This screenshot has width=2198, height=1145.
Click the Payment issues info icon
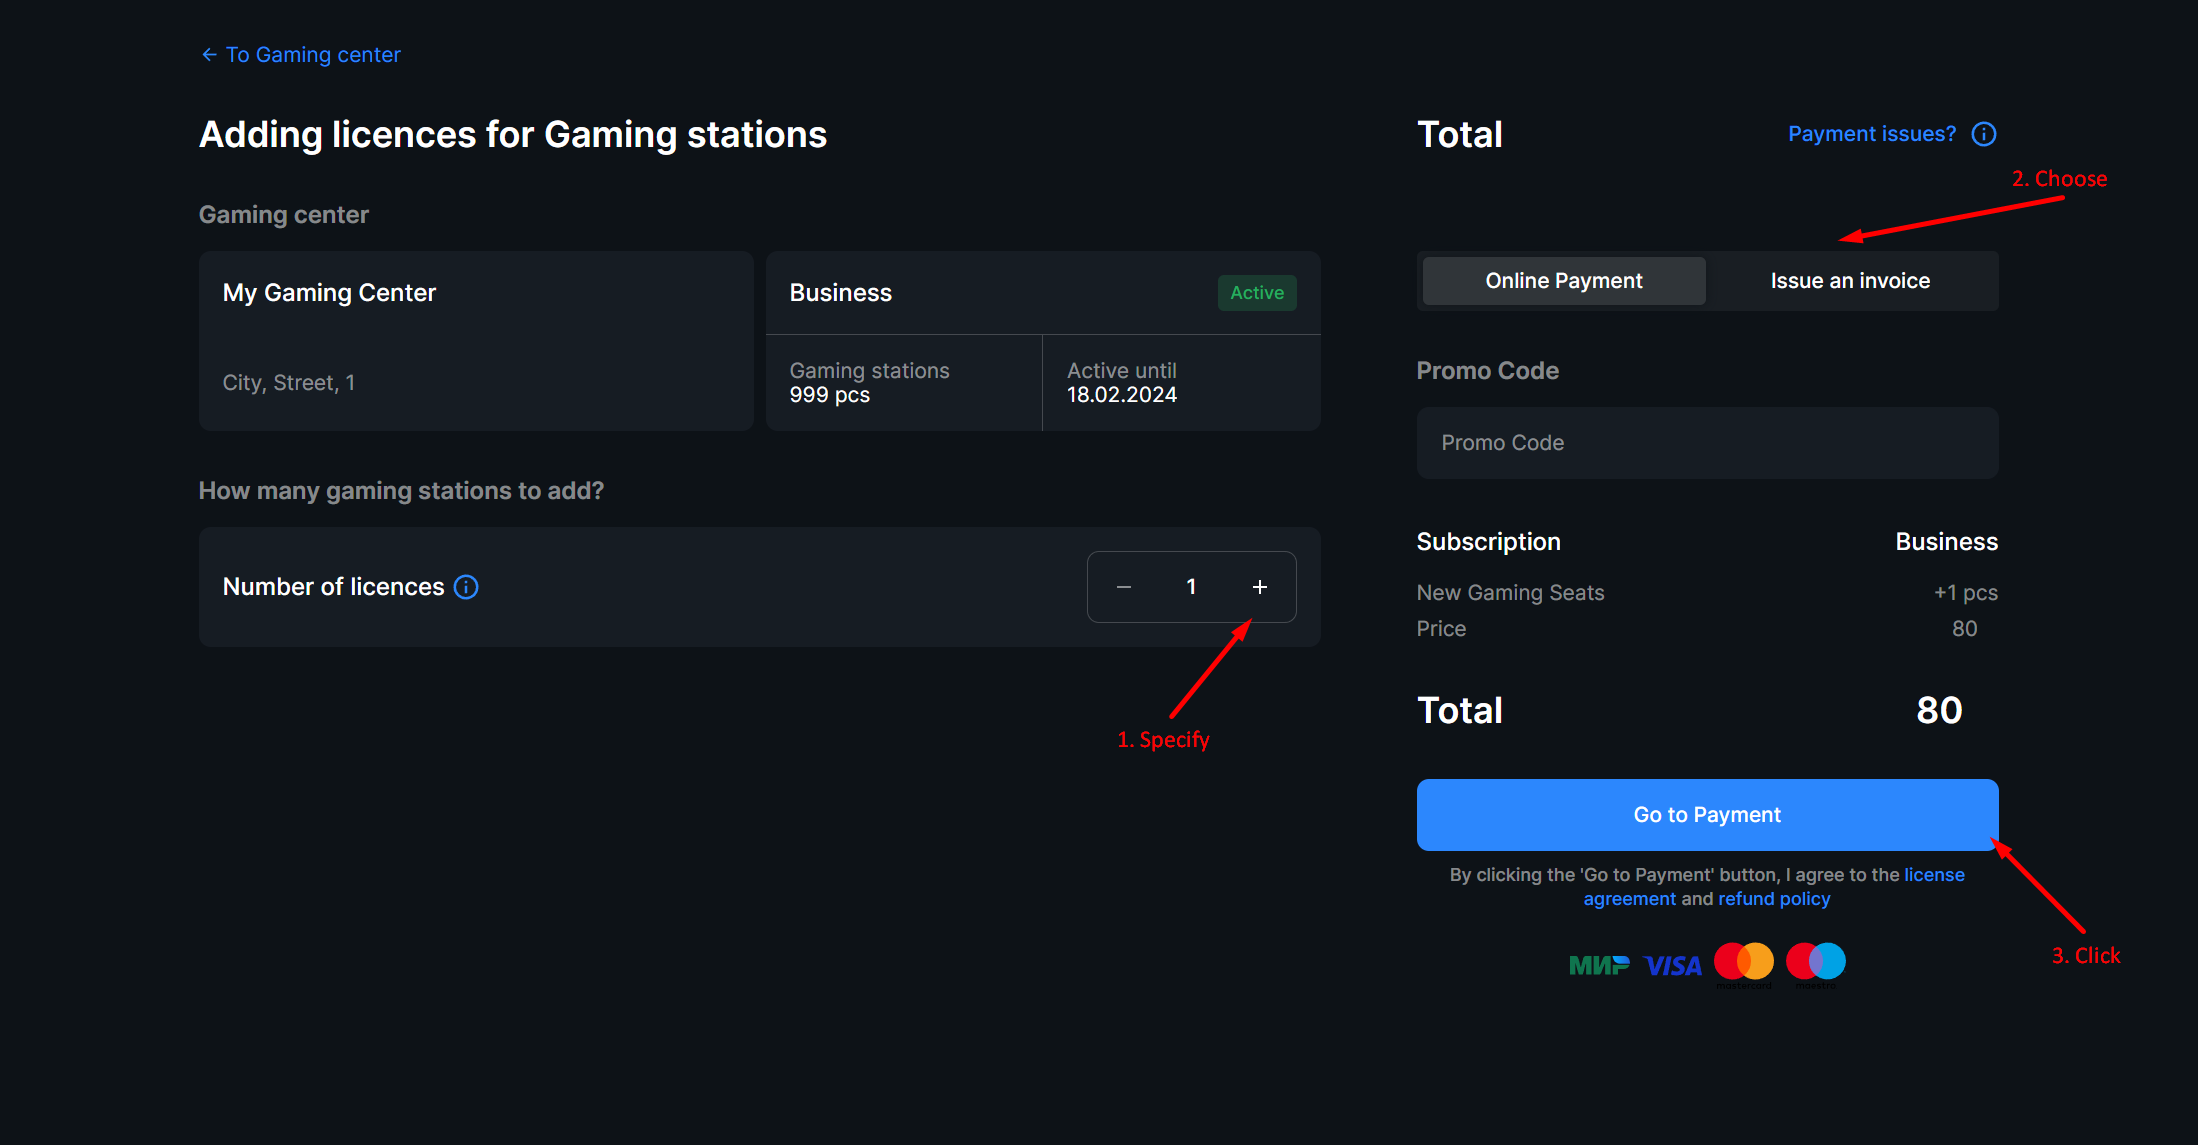(1983, 134)
